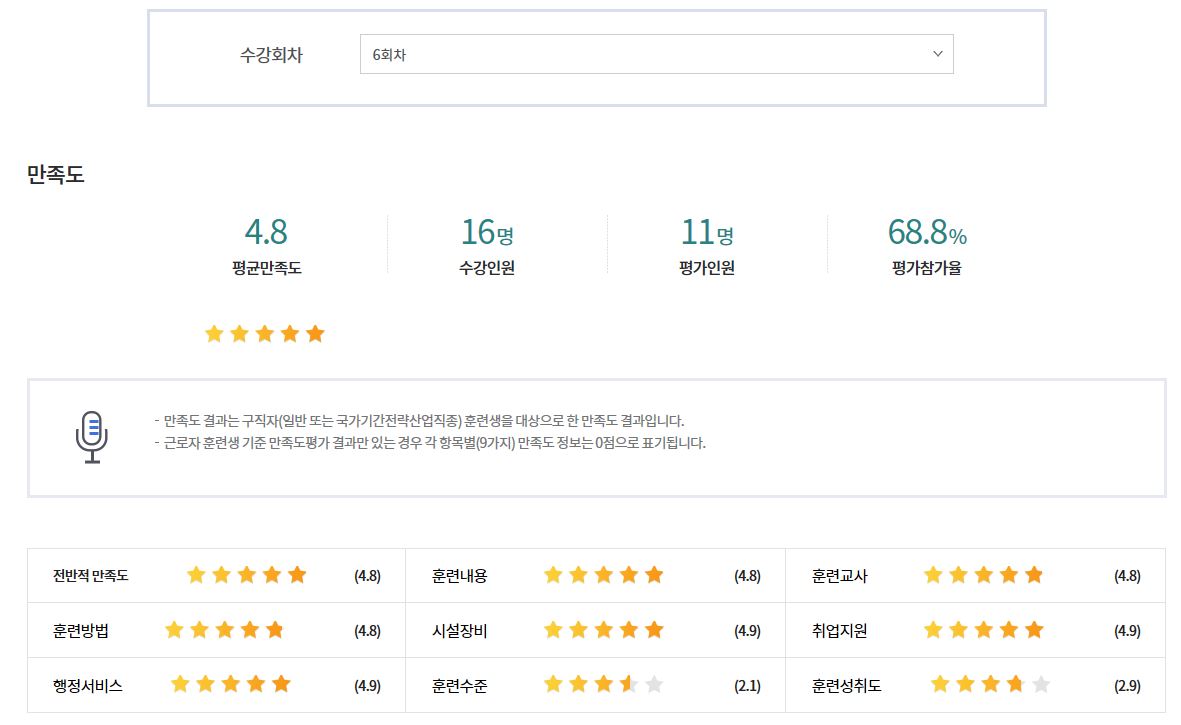Click the stars beside 시설장비
The image size is (1181, 725).
(603, 630)
